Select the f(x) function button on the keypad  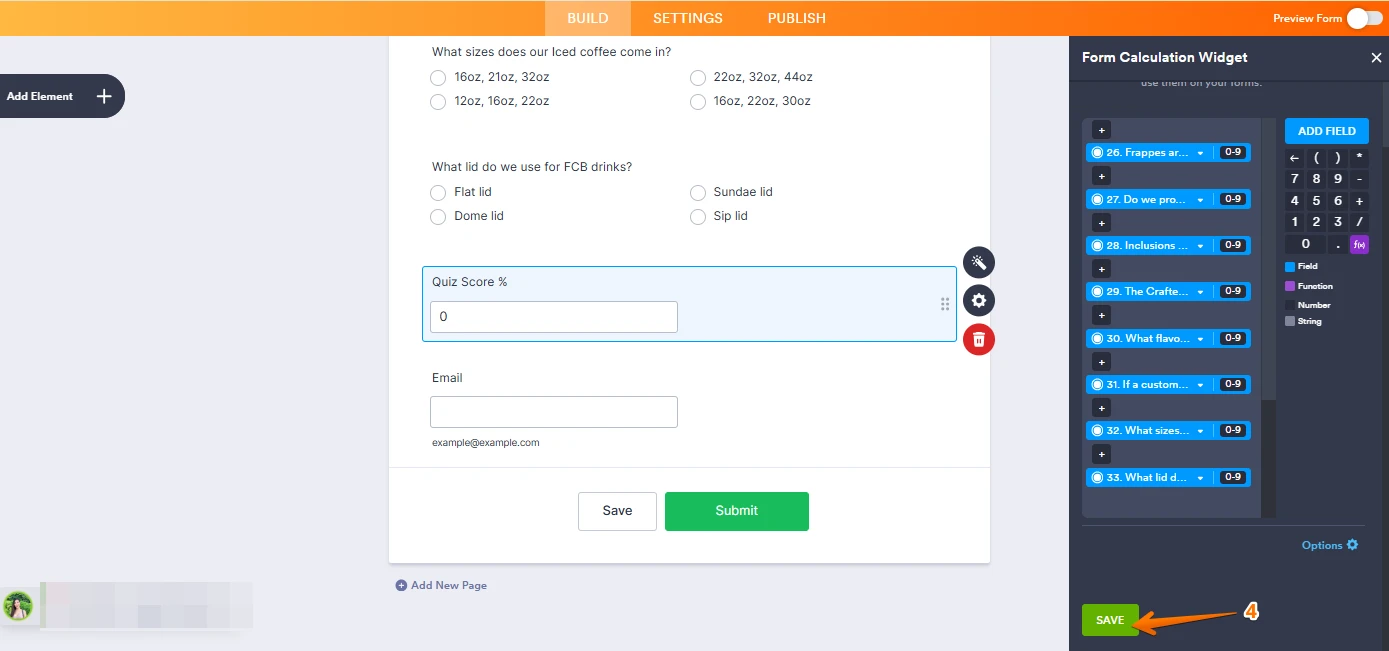1358,243
